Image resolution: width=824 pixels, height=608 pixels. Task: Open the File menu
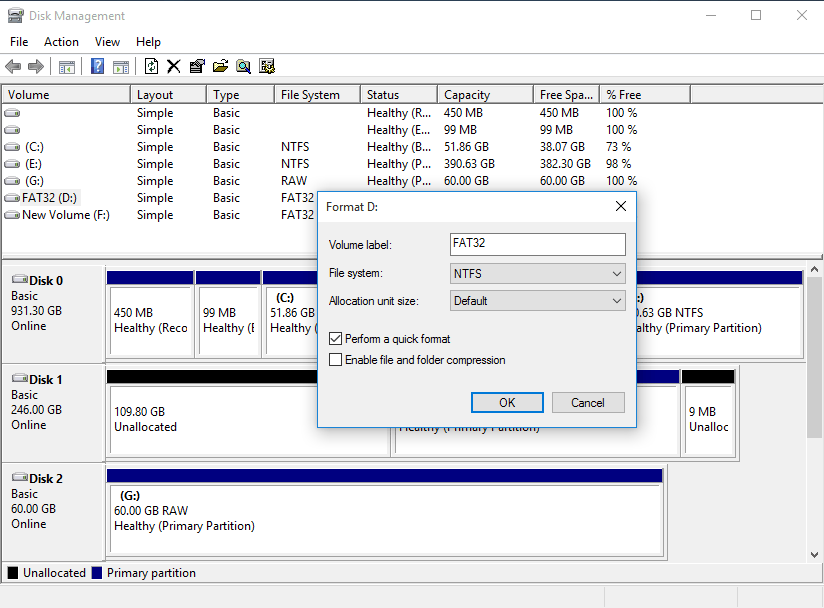point(19,42)
